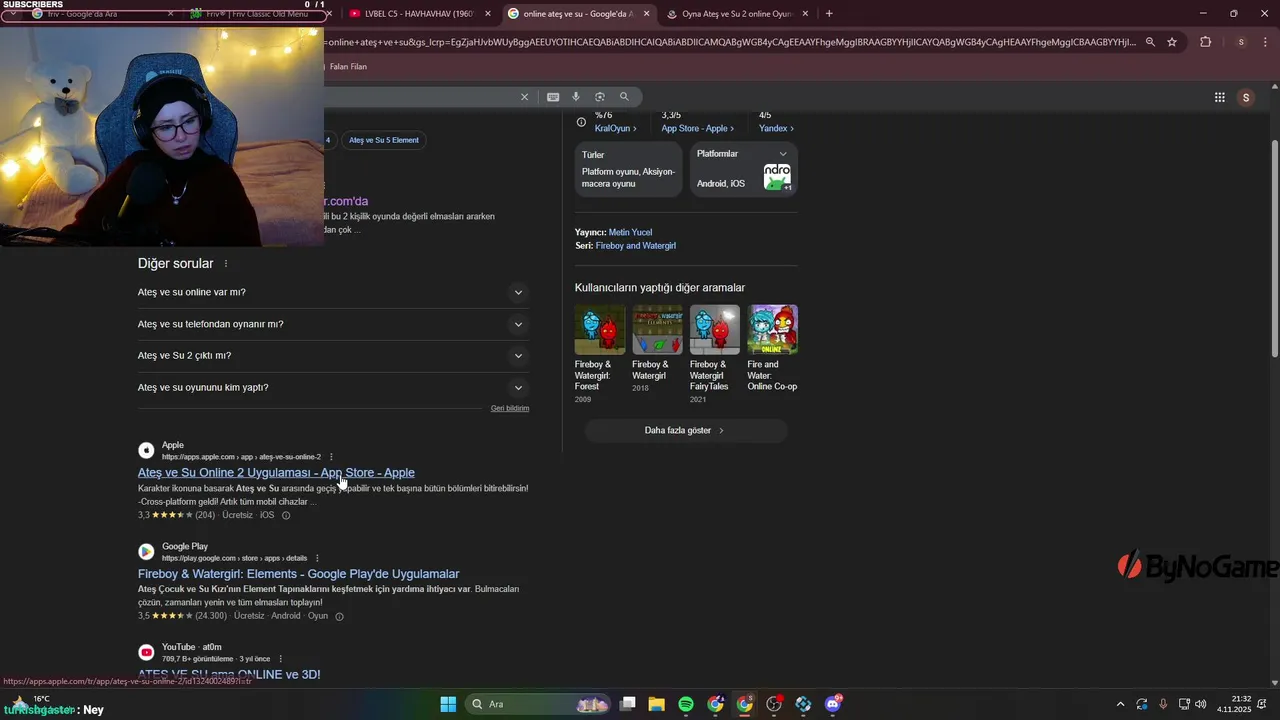
Task: Open Fire and Water: Online Co-op thumbnail
Action: [x=773, y=330]
